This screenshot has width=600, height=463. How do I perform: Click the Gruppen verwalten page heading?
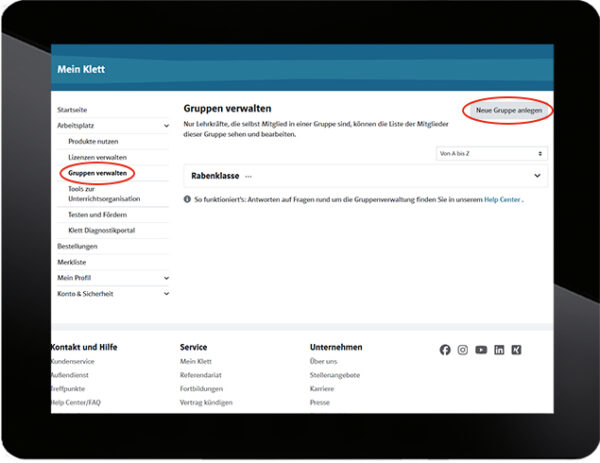(x=227, y=109)
